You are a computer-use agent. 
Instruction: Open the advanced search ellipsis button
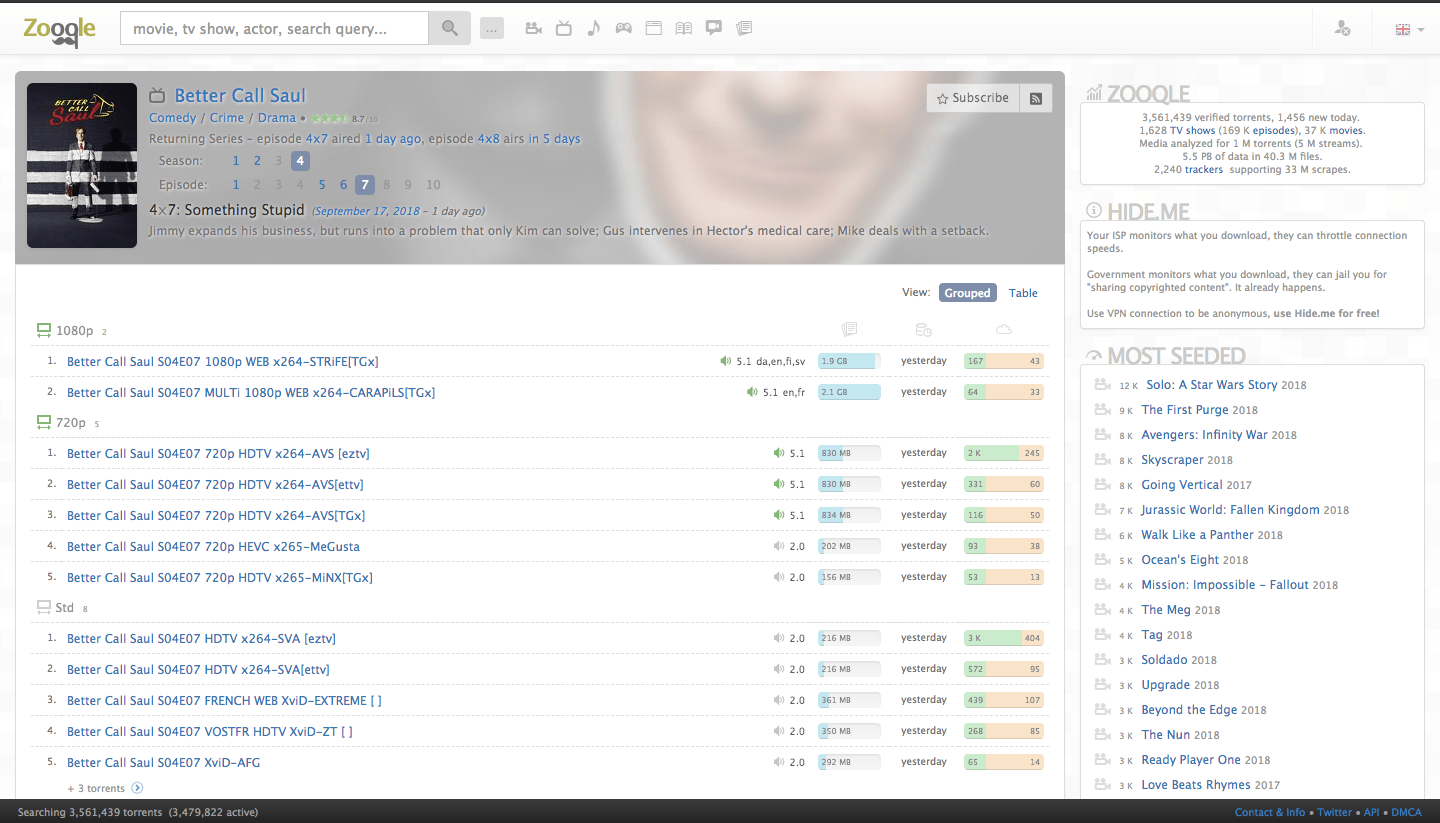(x=492, y=29)
